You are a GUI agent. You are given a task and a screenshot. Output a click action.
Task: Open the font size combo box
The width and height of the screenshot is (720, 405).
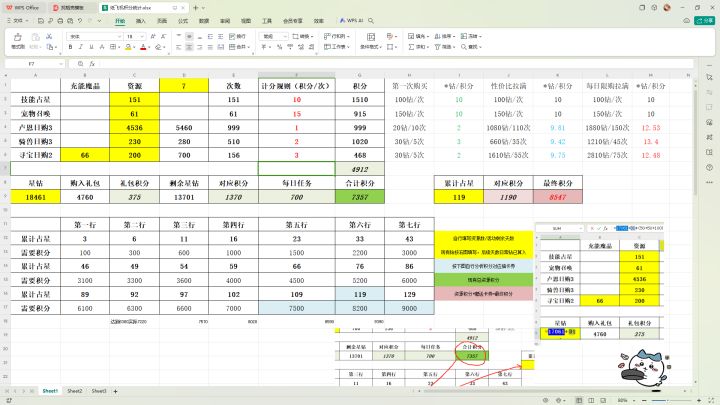click(x=135, y=36)
